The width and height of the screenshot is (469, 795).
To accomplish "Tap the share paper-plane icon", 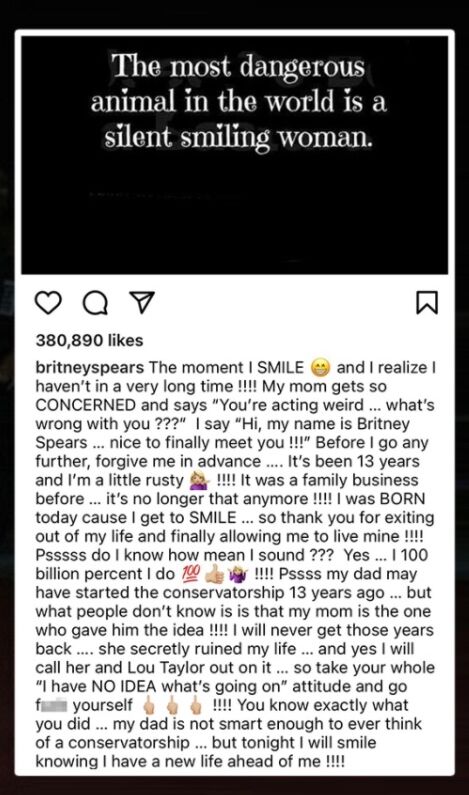I will click(x=141, y=303).
